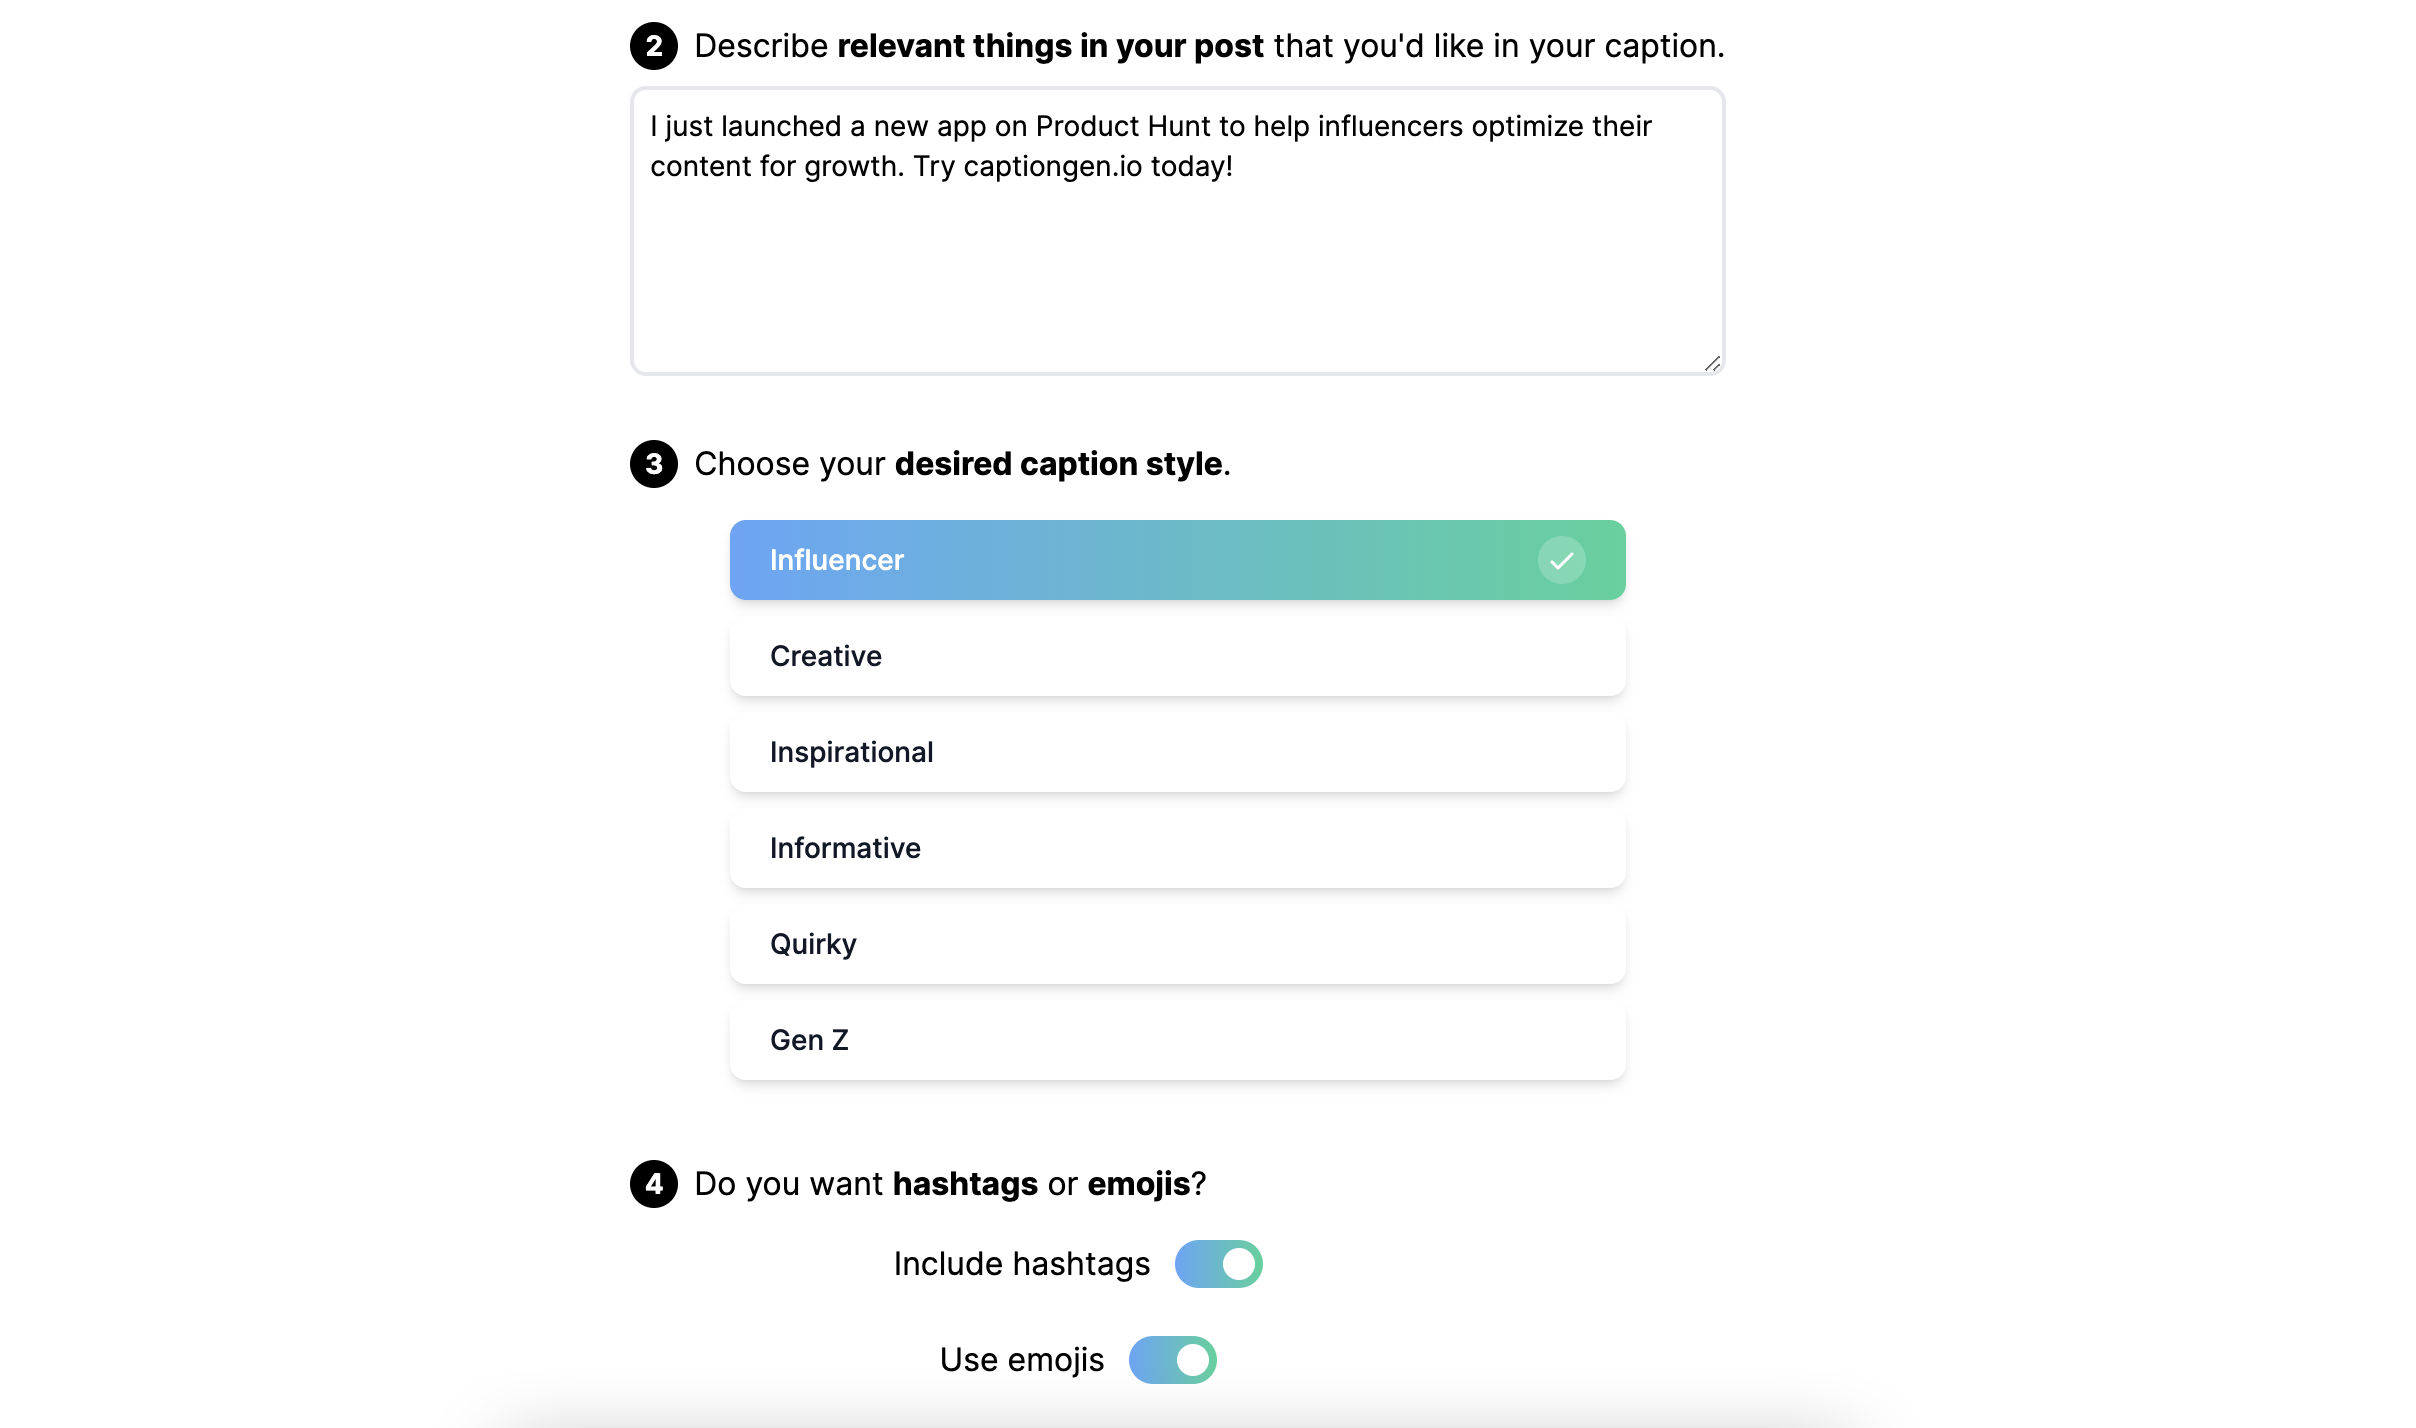
Task: Click the step 3 number badge
Action: (x=654, y=464)
